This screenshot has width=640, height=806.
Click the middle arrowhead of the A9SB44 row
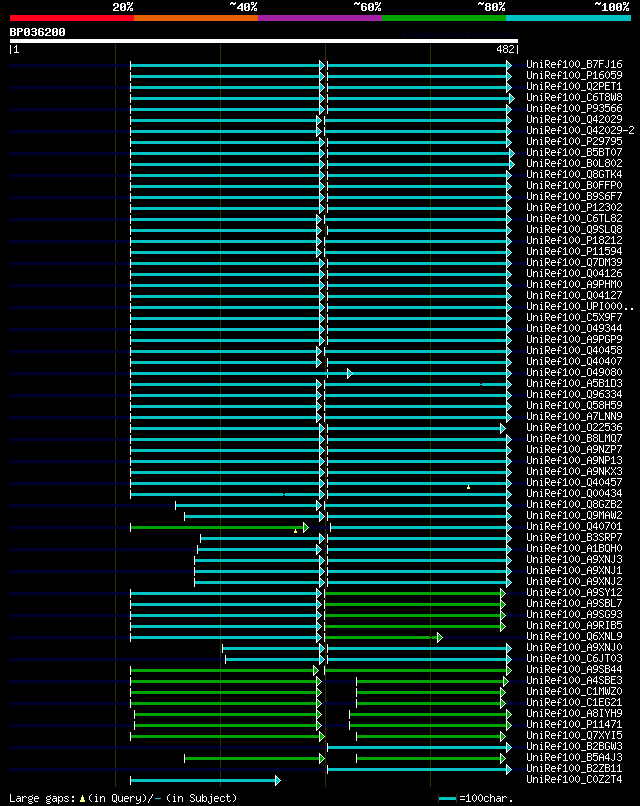pos(316,671)
